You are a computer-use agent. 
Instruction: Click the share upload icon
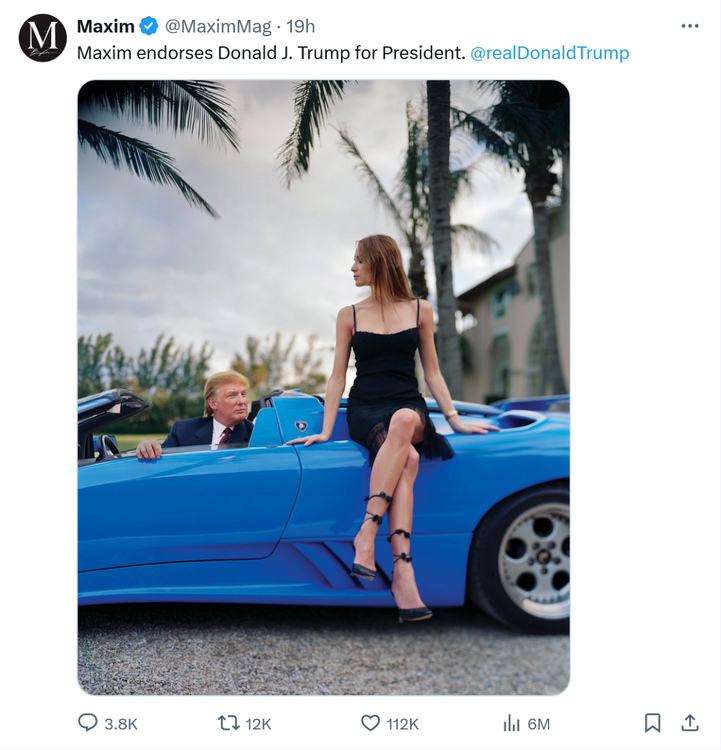690,722
